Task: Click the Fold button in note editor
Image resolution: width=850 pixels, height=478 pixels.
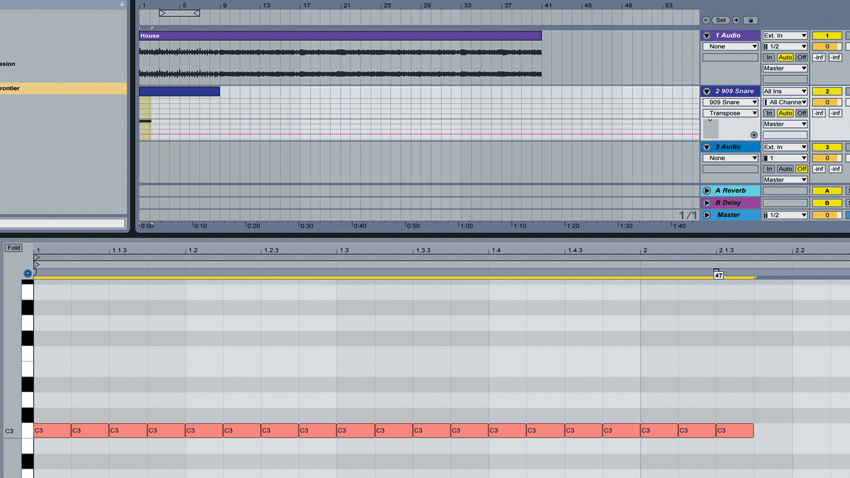Action: [x=14, y=248]
